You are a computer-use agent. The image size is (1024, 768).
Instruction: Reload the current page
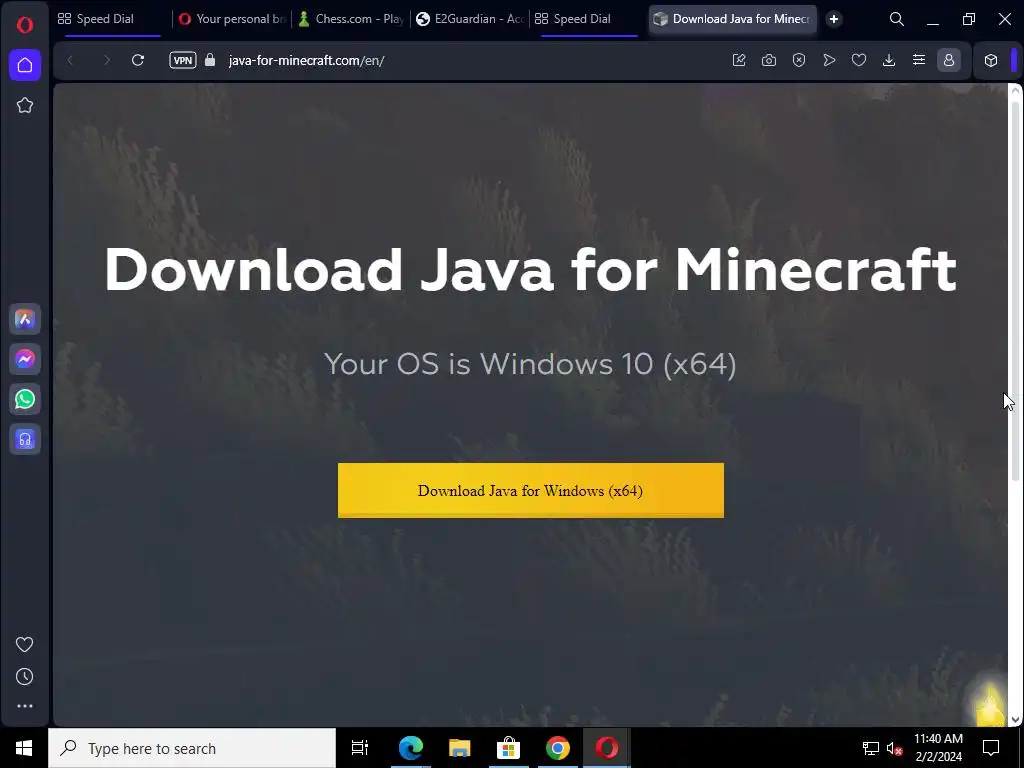click(x=138, y=60)
